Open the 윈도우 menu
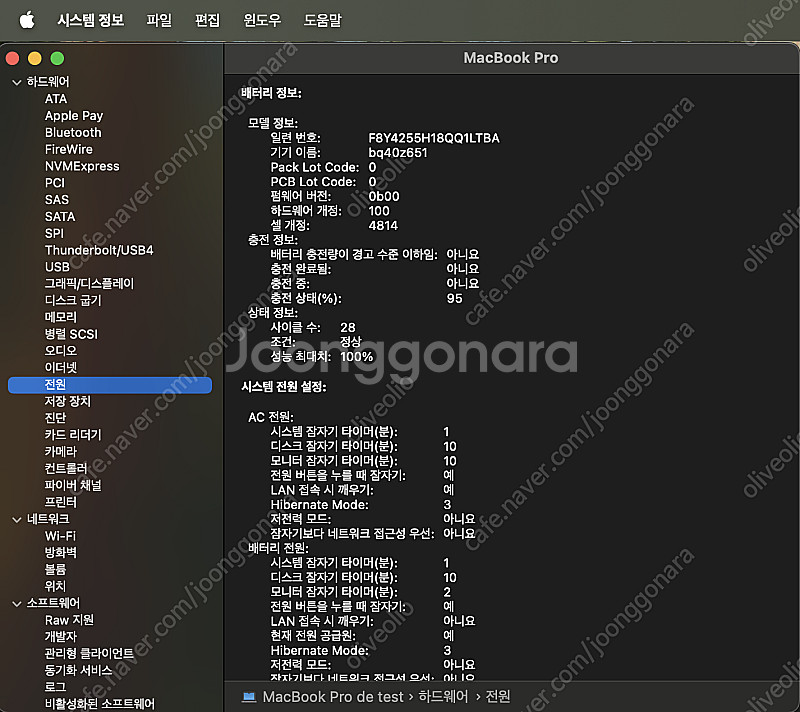The image size is (800, 712). pos(262,20)
